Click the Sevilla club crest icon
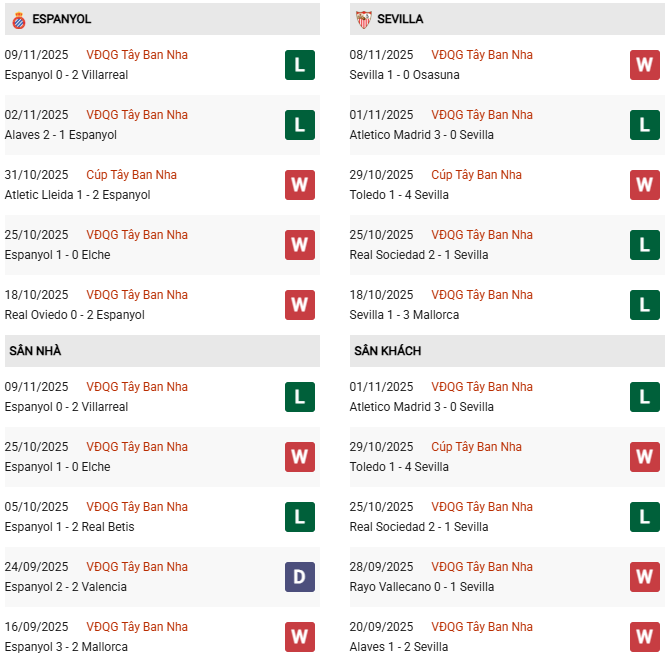 [x=363, y=19]
